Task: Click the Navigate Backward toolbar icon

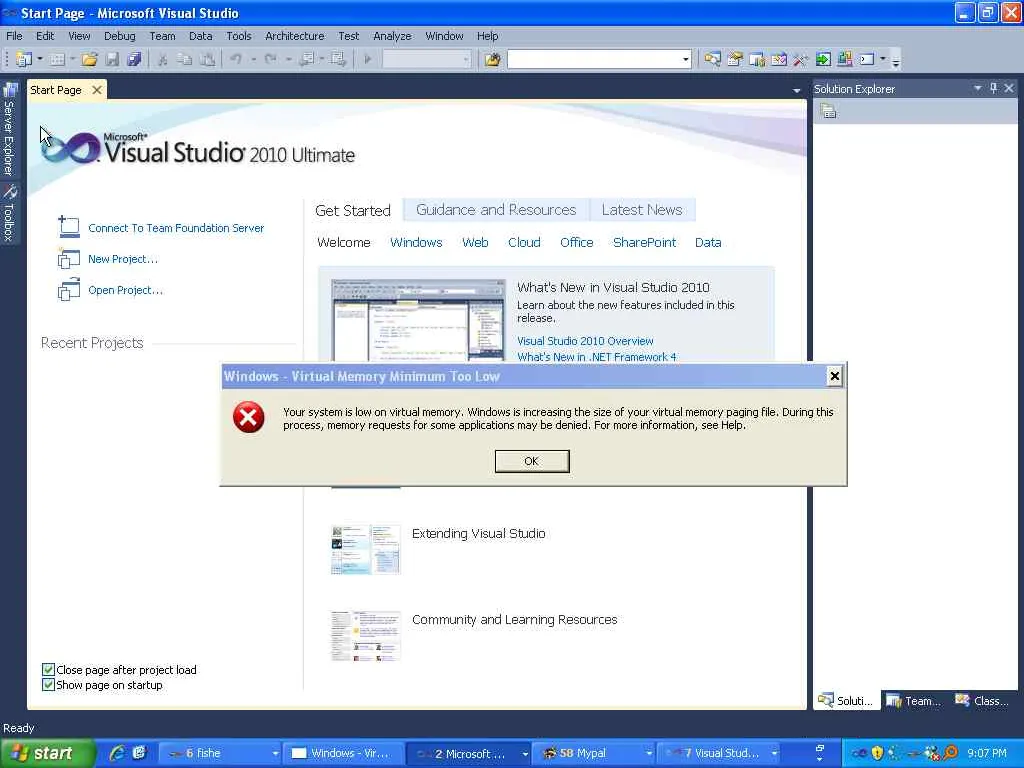Action: [x=306, y=59]
